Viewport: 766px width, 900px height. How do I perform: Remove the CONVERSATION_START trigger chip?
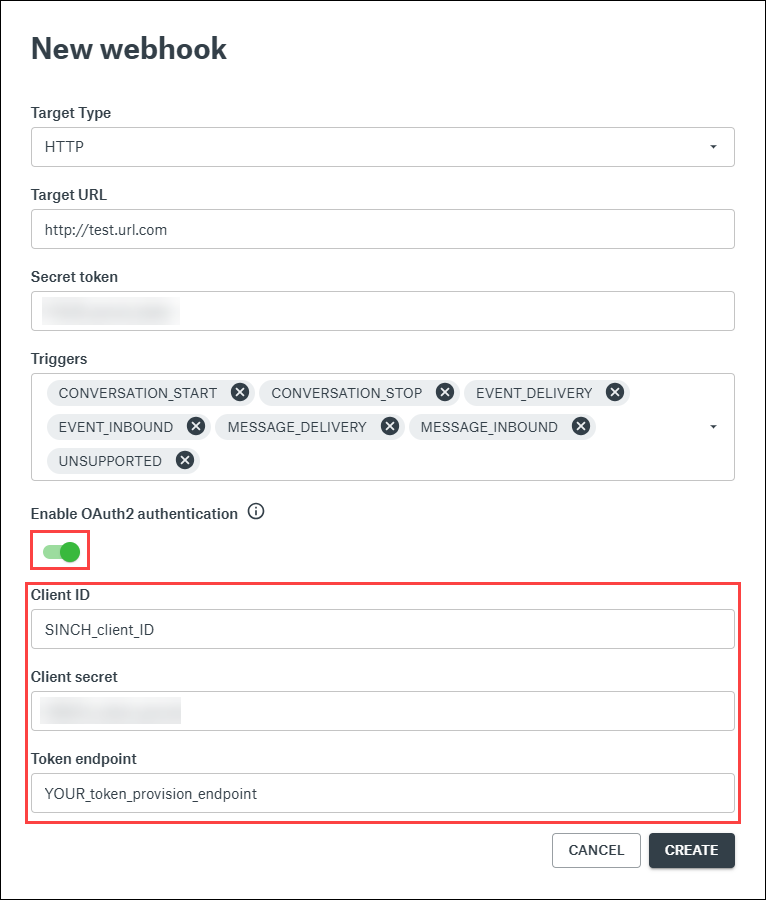coord(239,393)
